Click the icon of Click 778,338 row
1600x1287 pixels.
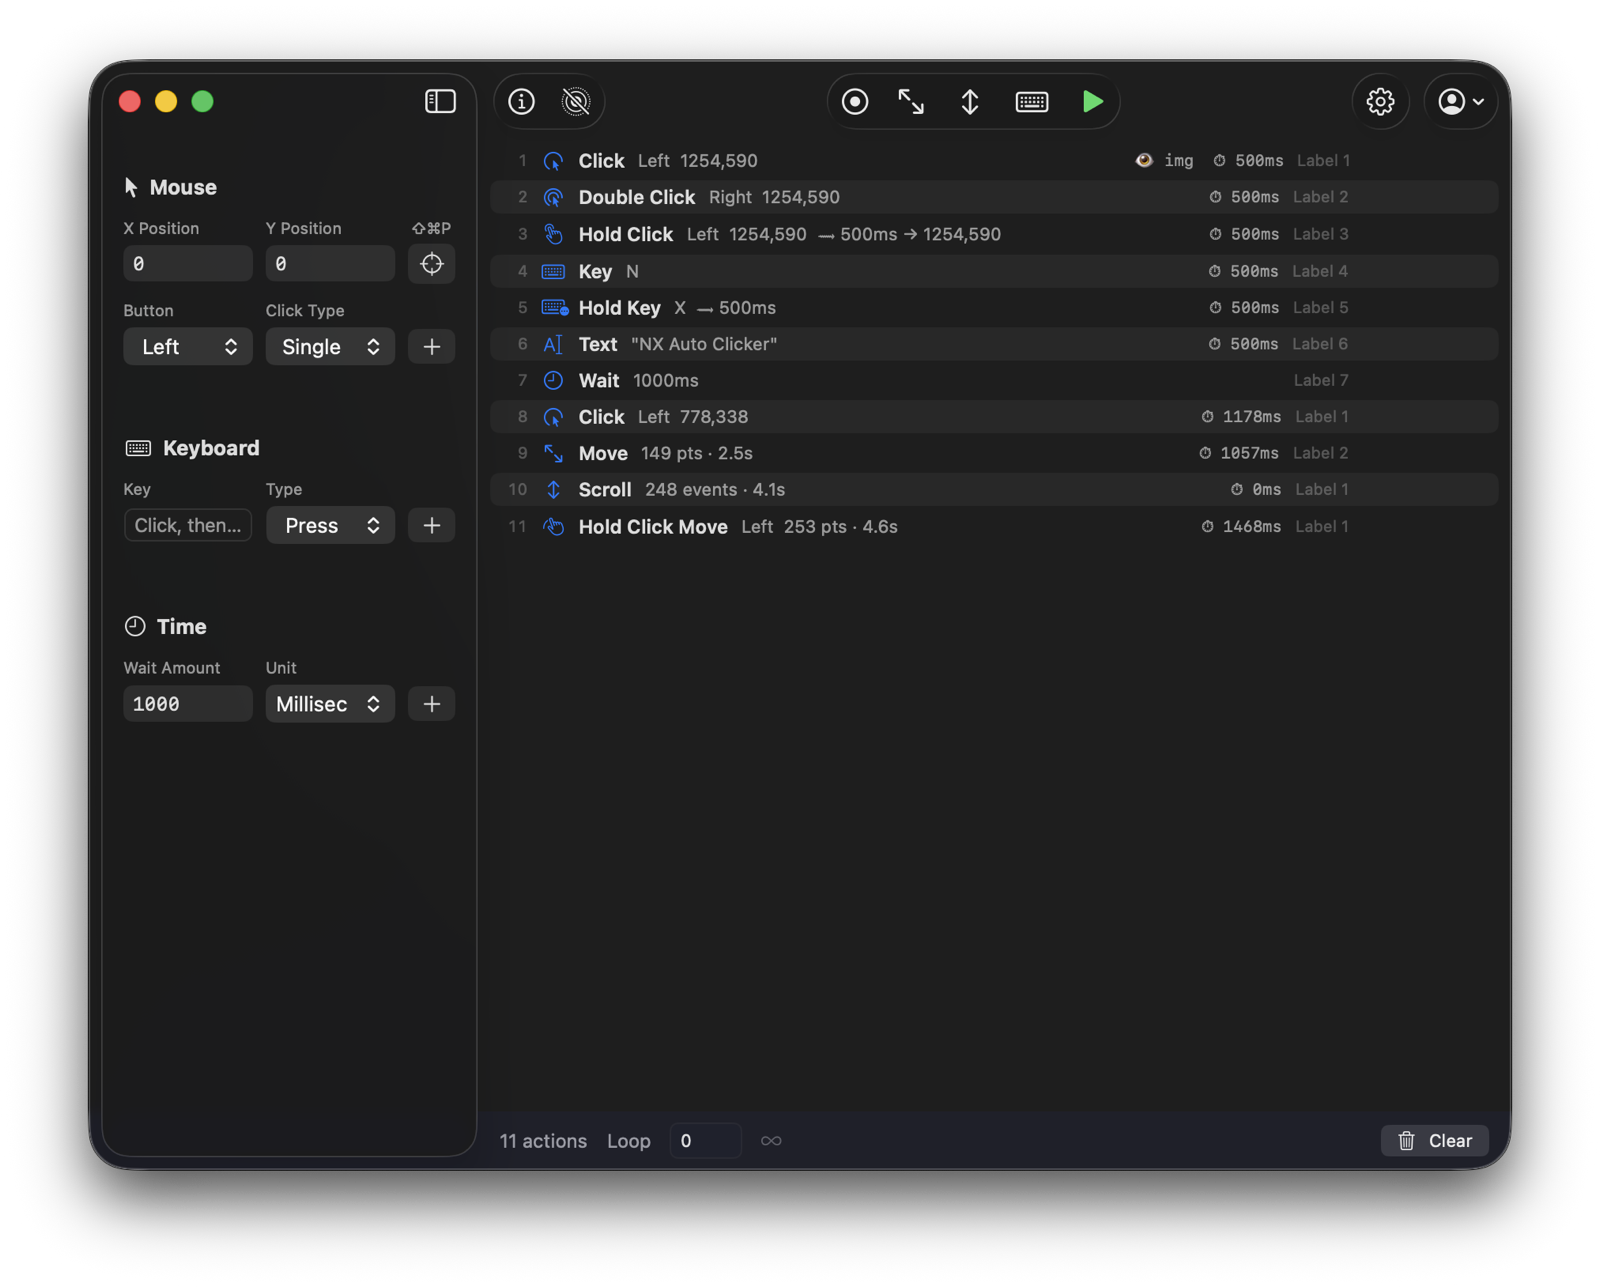[x=553, y=417]
